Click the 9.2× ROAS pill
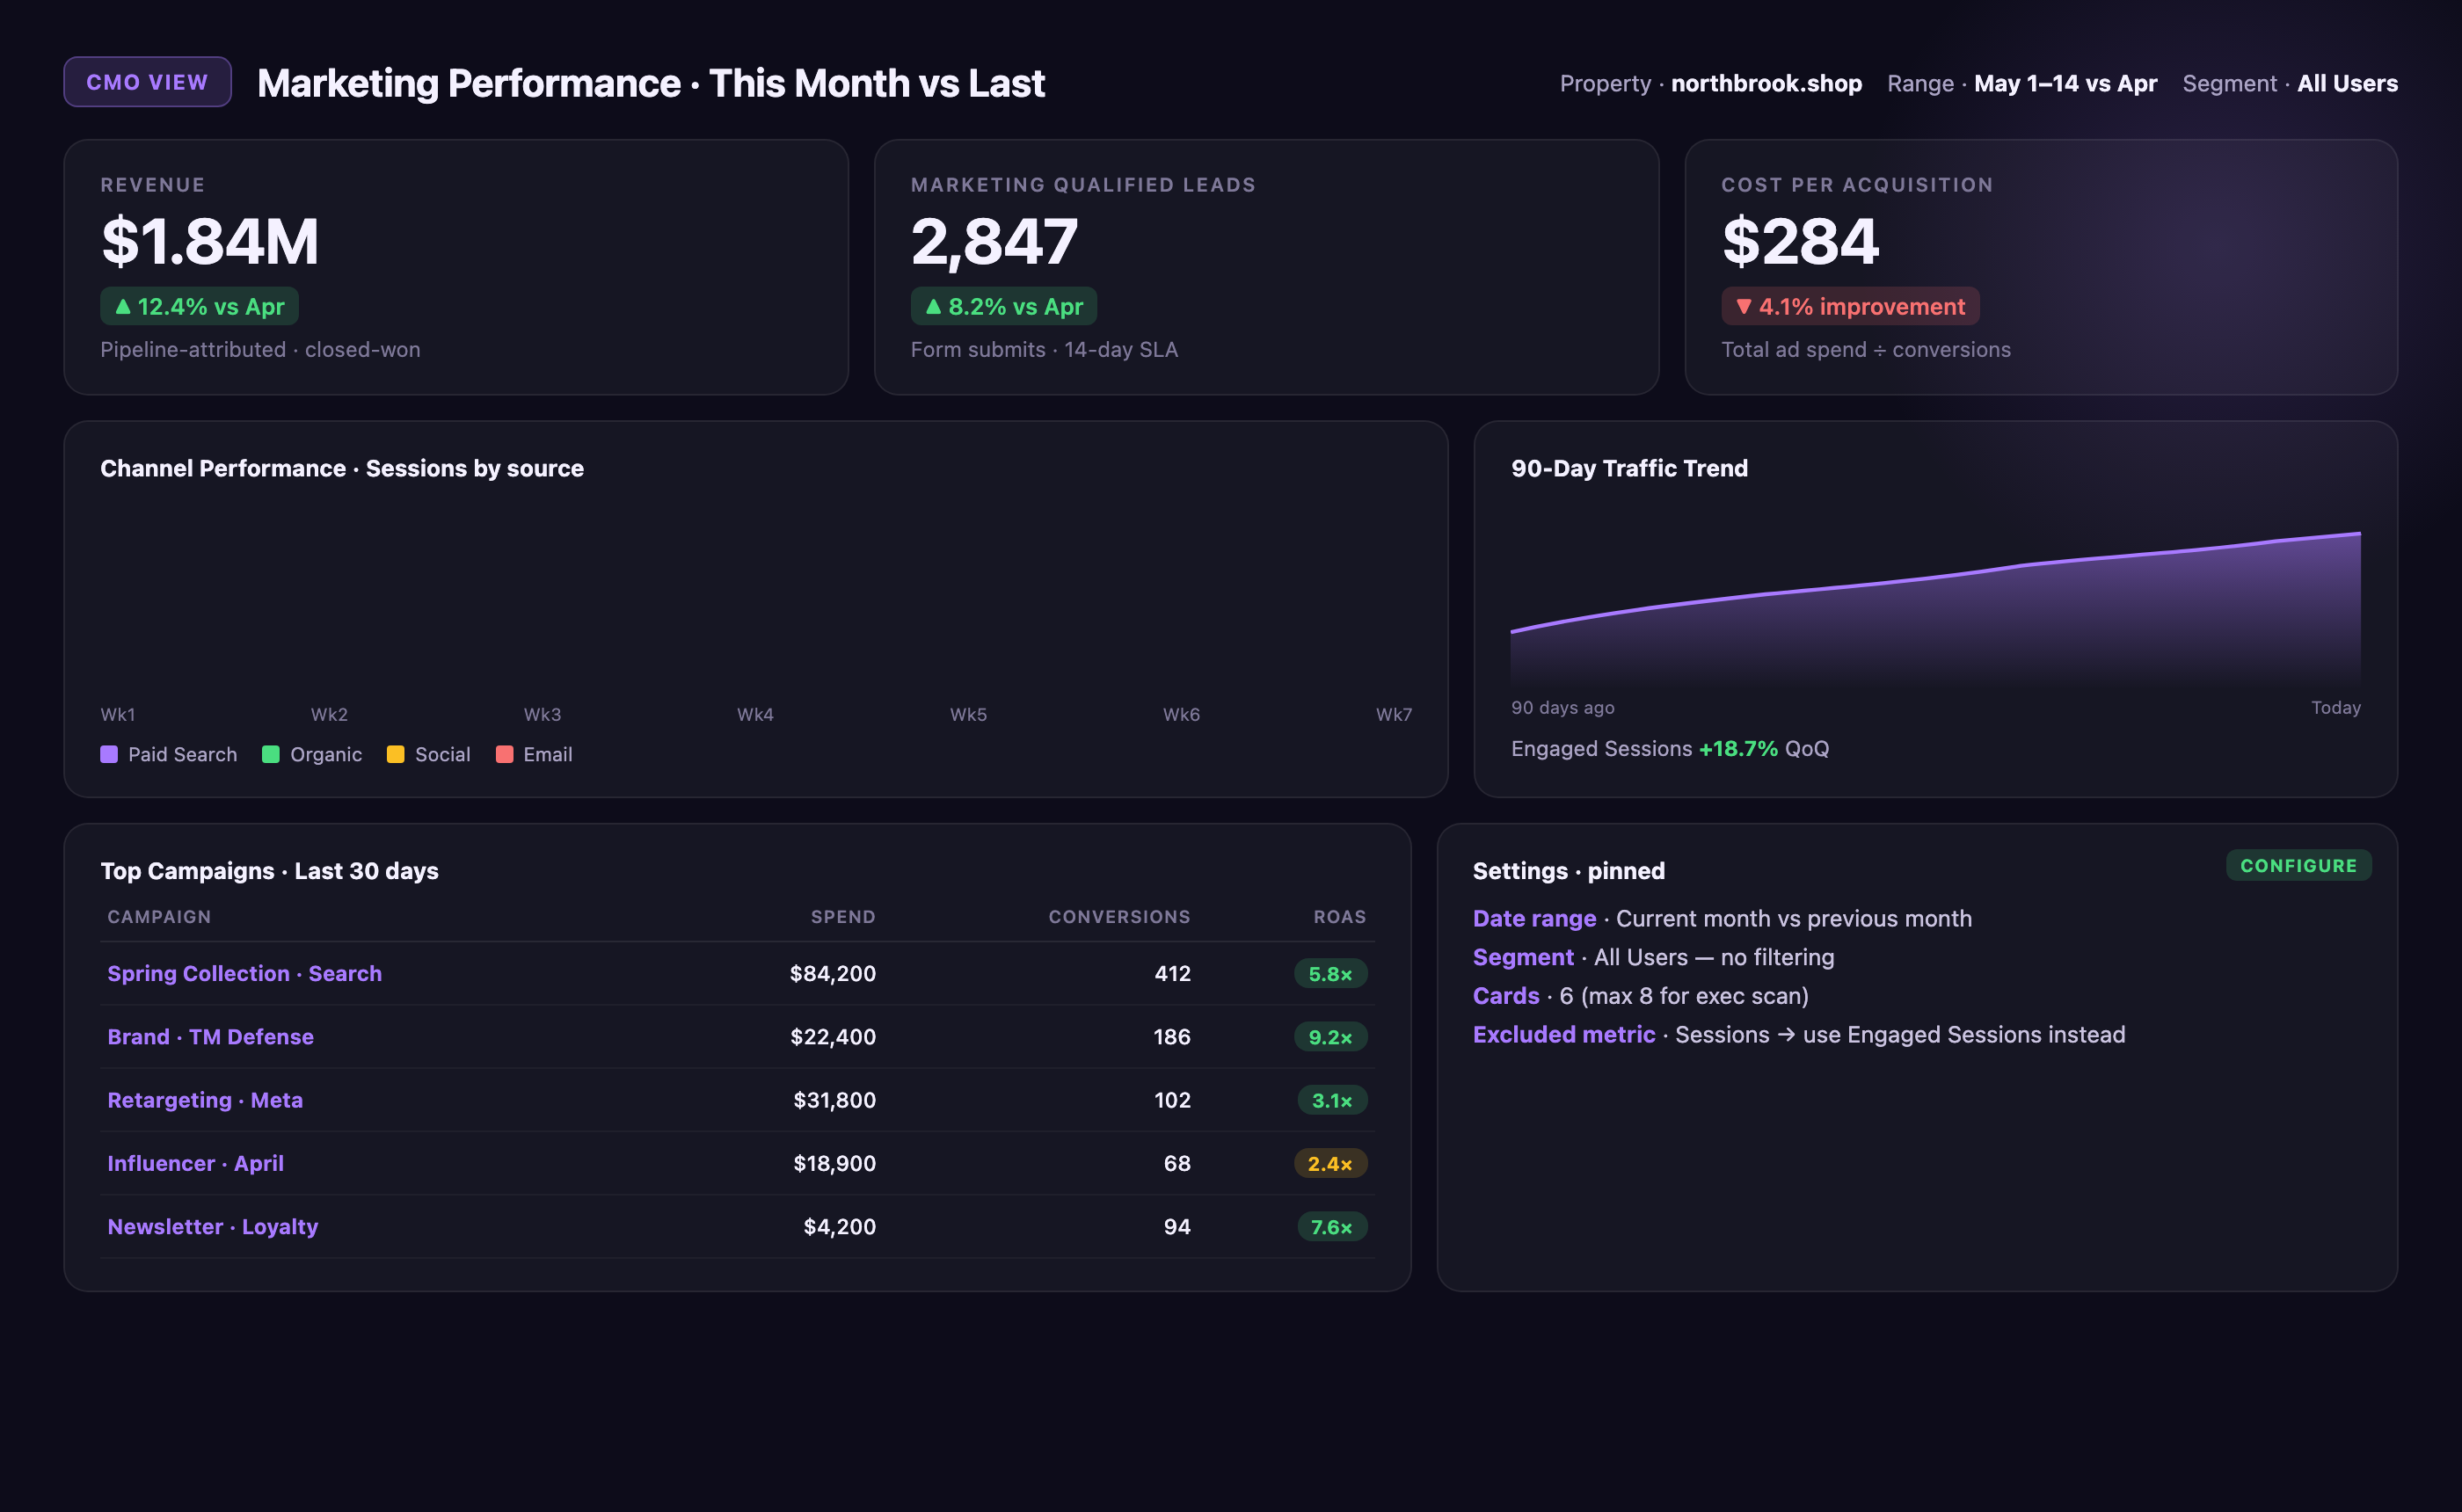 pos(1330,1036)
